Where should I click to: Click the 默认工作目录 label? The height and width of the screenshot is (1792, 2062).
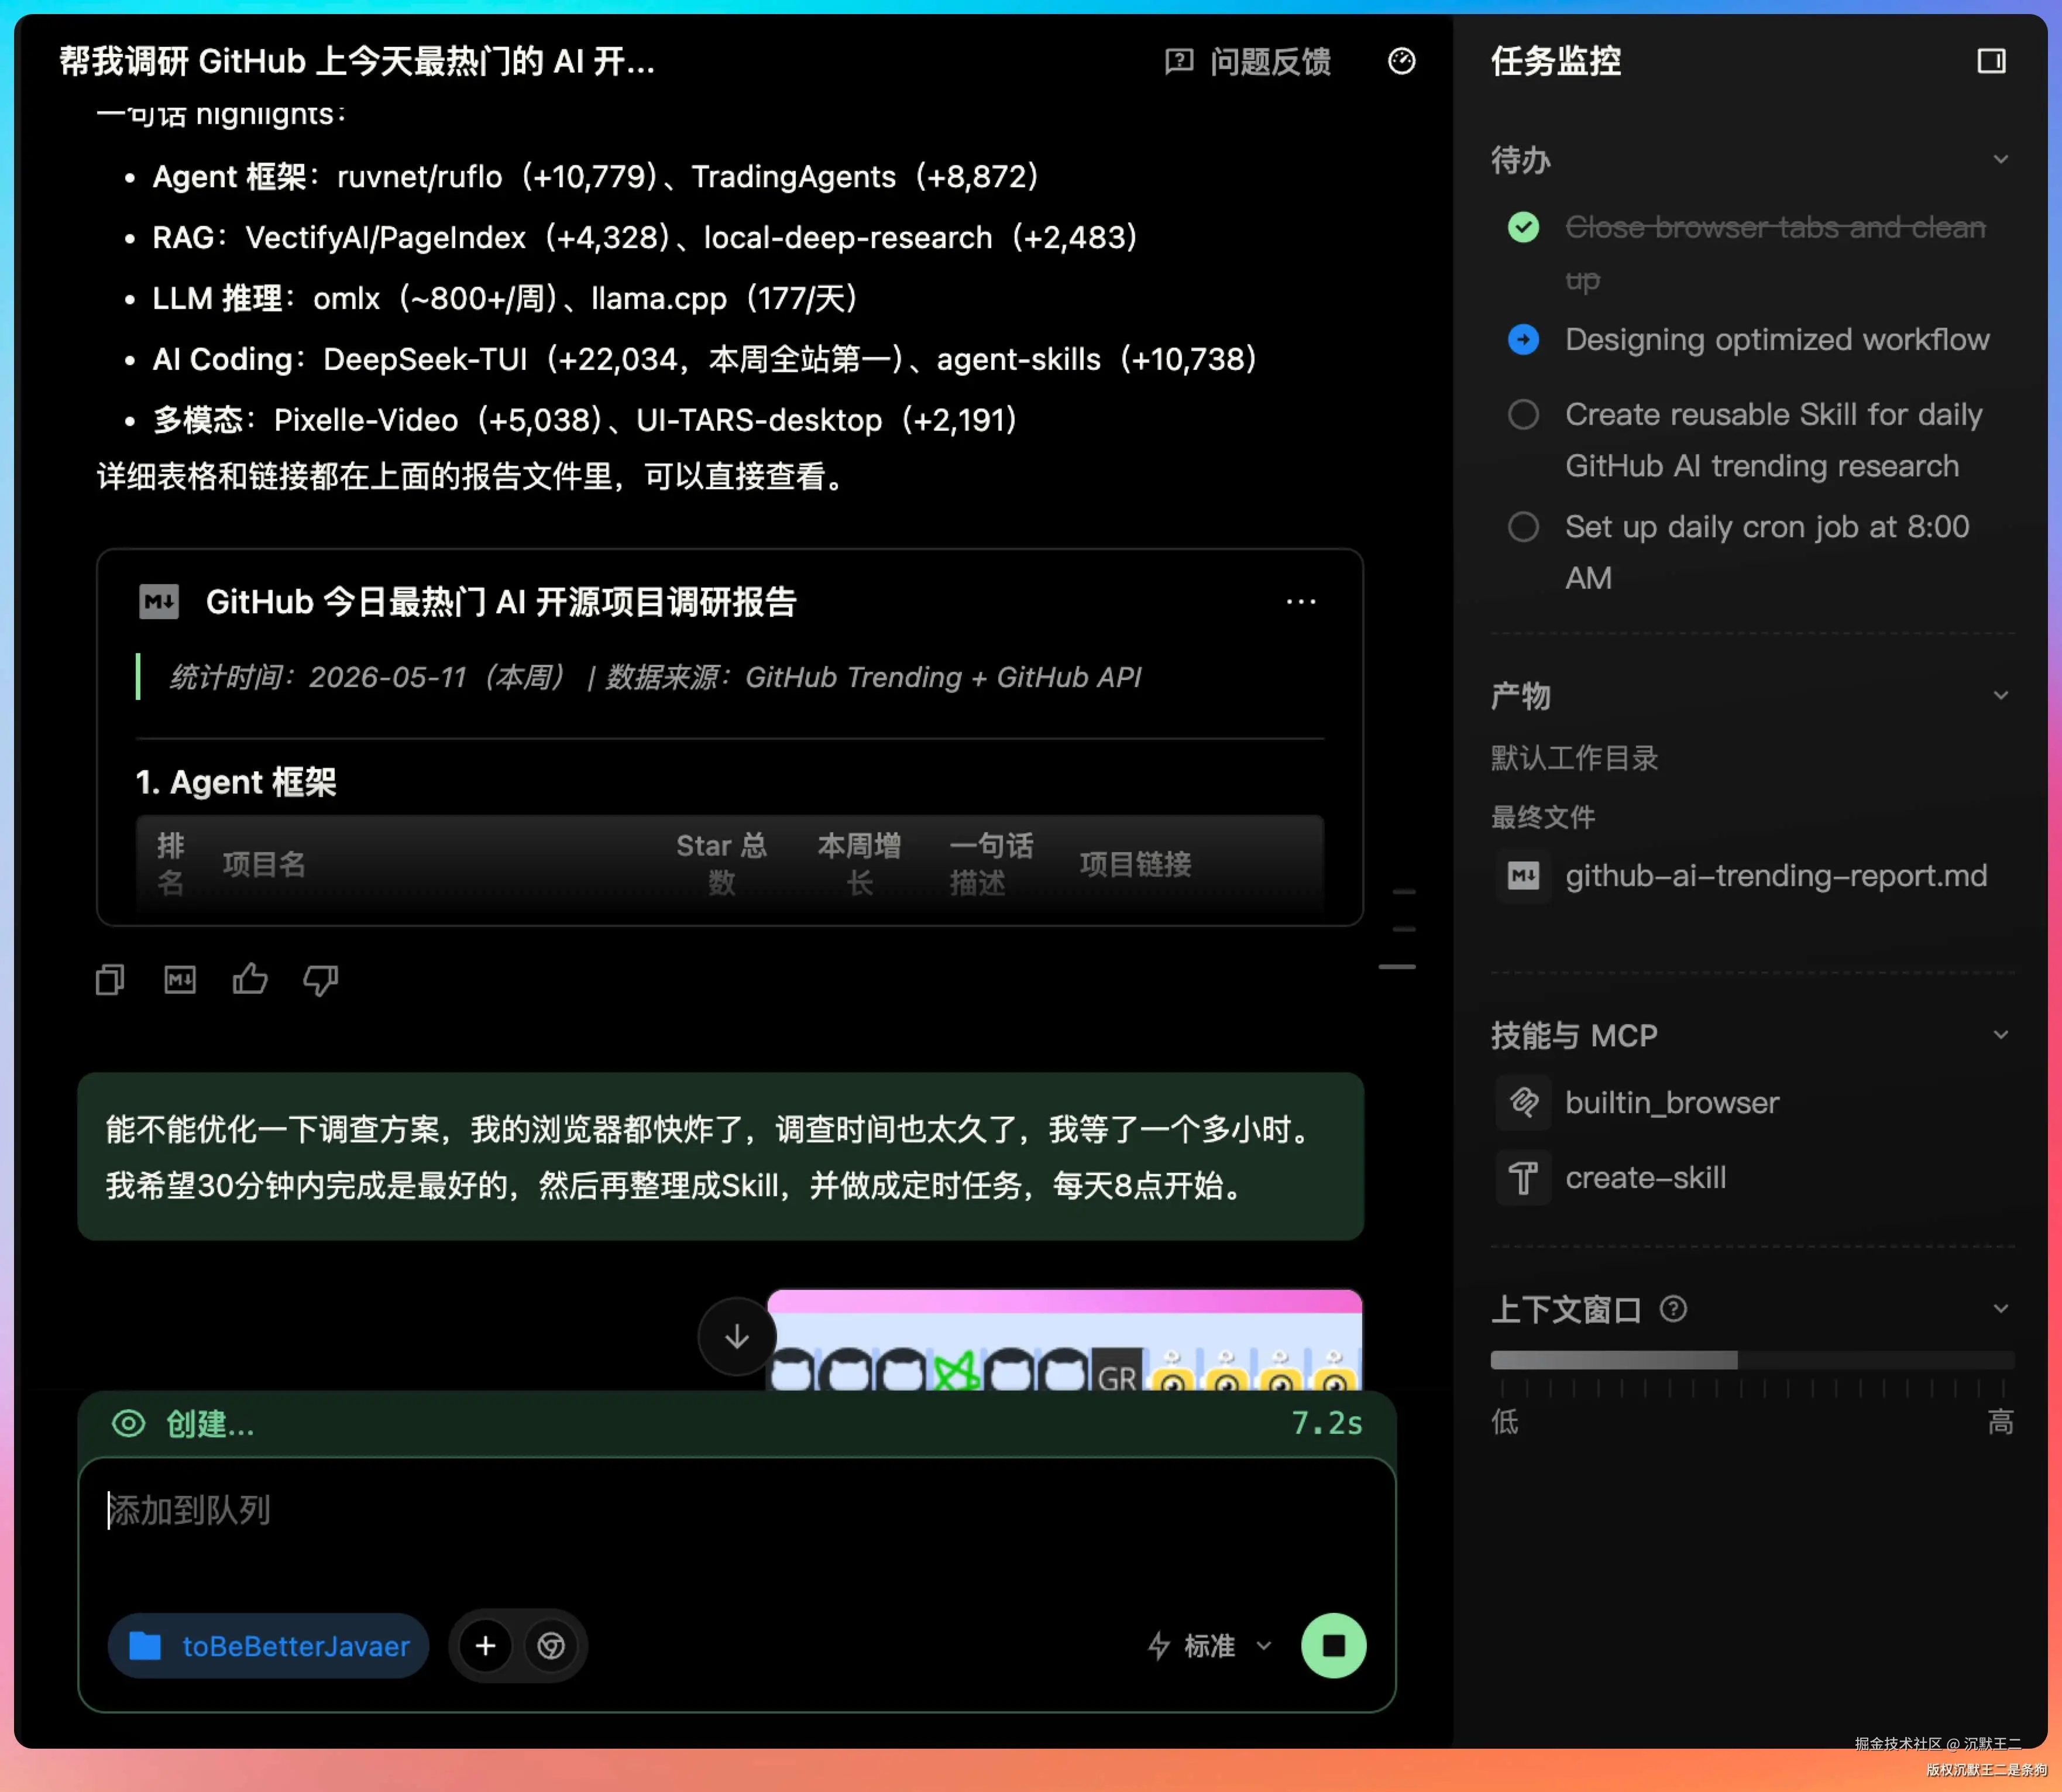coord(1574,758)
